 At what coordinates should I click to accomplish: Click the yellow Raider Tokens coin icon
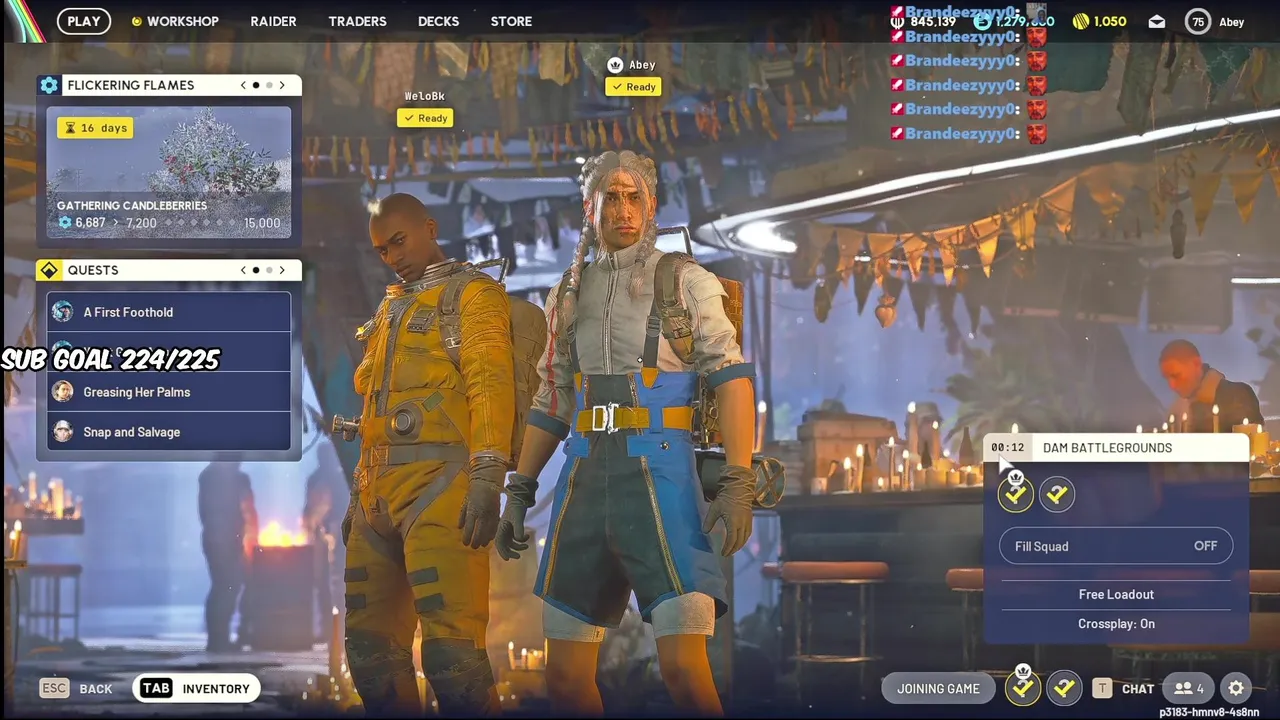pyautogui.click(x=1080, y=21)
